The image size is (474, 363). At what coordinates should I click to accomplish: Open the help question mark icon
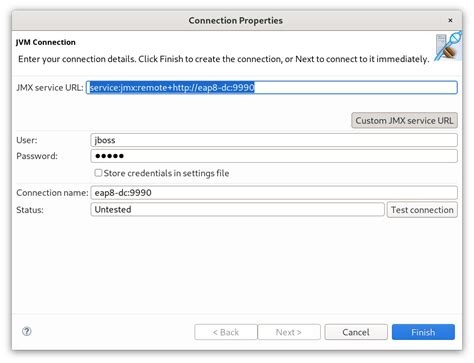(x=27, y=331)
